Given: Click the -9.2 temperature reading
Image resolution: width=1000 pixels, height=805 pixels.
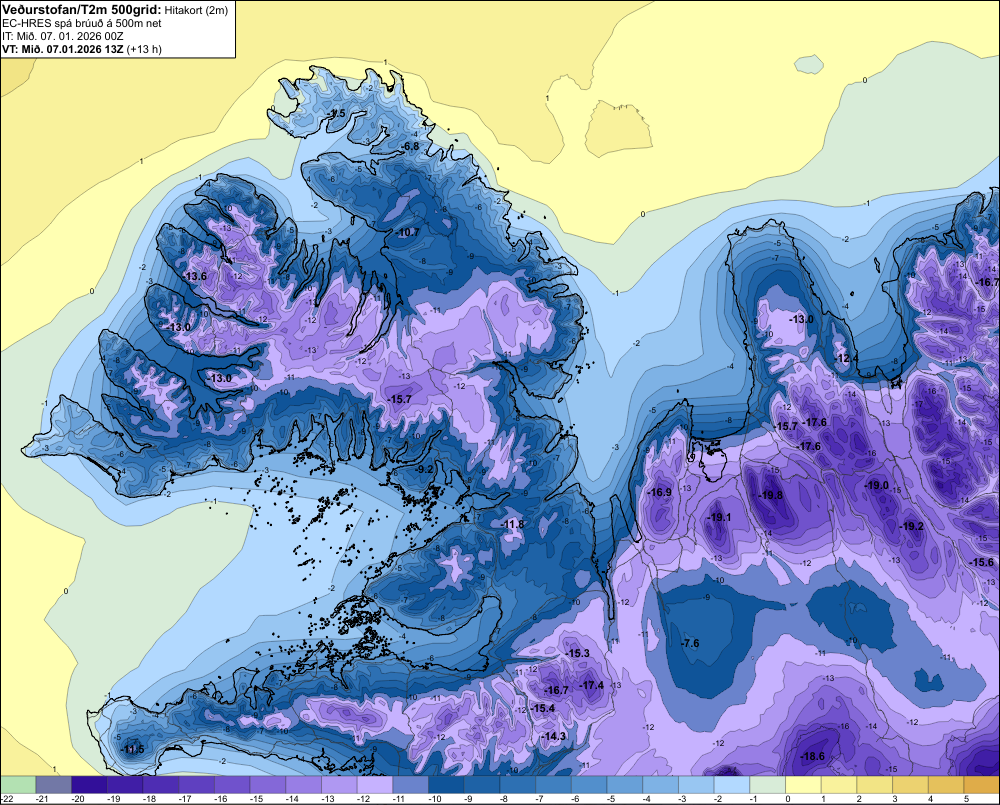Looking at the screenshot, I should click(x=424, y=469).
